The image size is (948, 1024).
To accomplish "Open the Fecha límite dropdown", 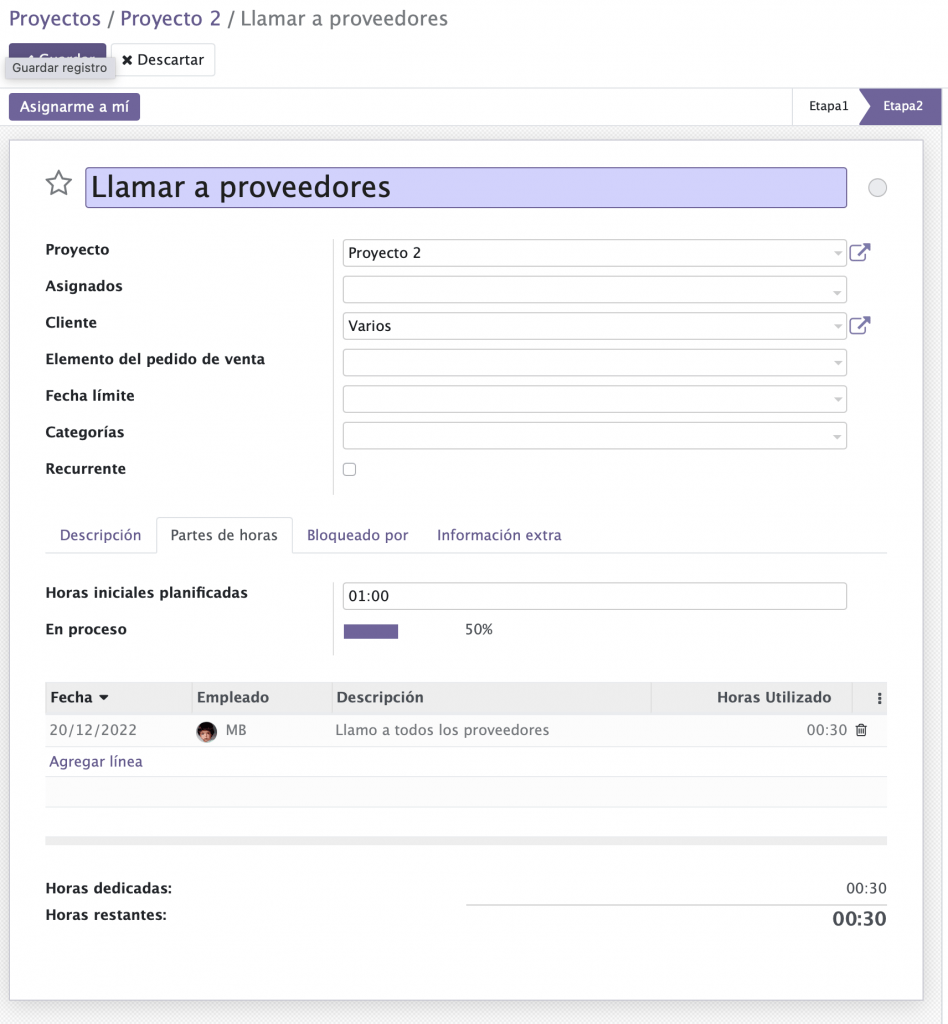I will tap(838, 400).
